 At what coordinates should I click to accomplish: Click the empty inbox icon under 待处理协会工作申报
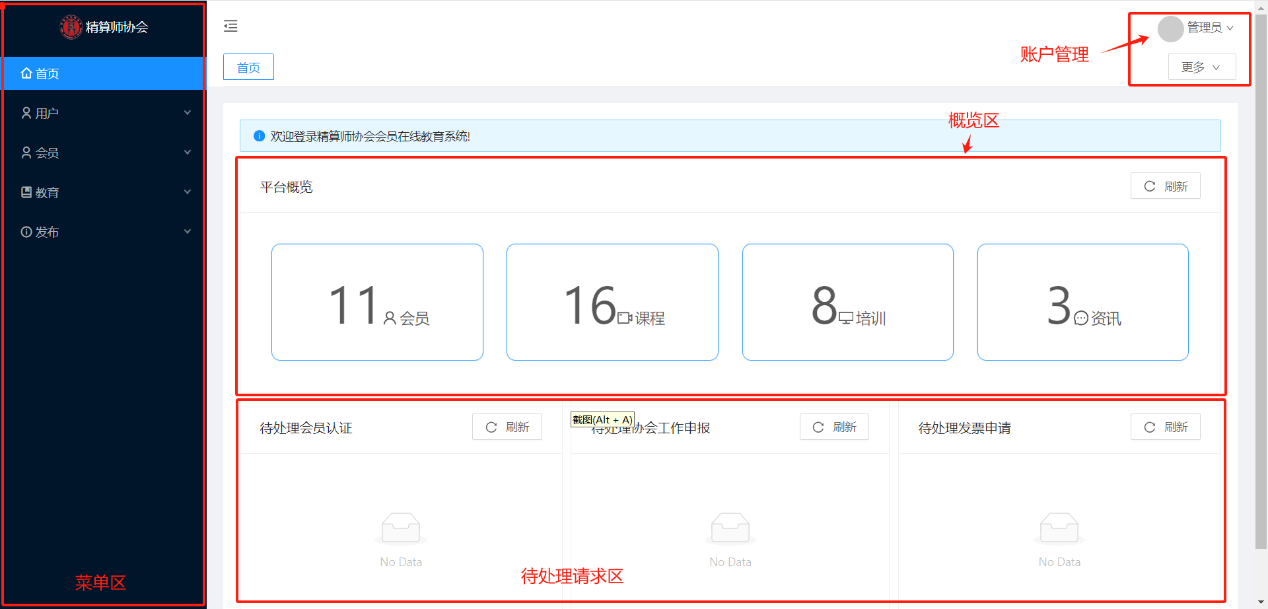click(x=730, y=527)
